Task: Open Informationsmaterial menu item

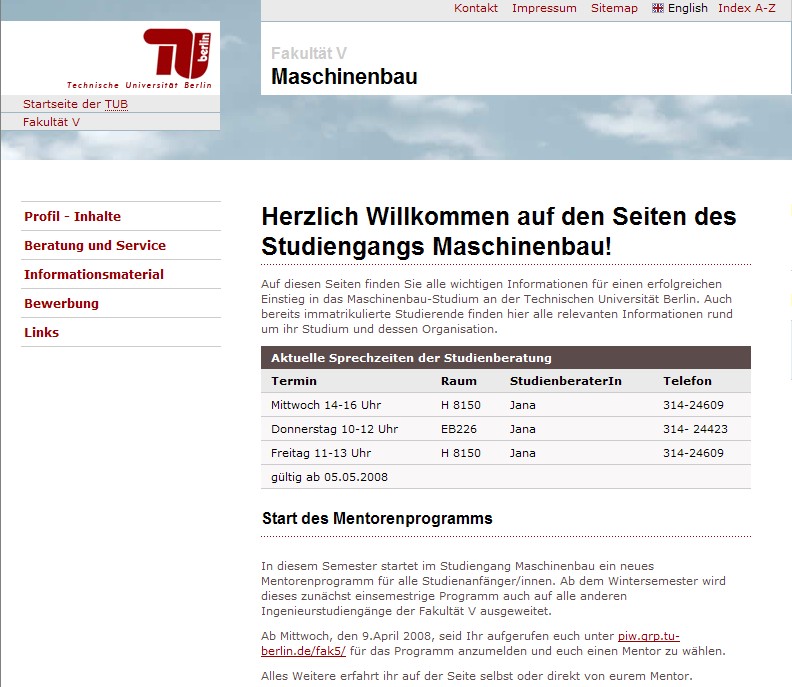Action: [94, 274]
